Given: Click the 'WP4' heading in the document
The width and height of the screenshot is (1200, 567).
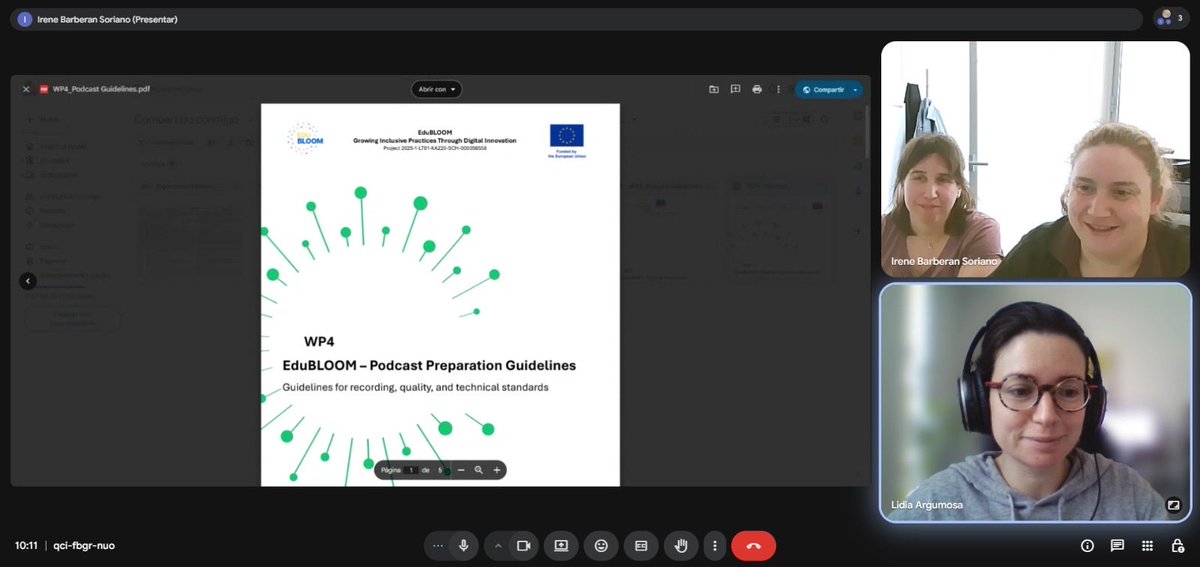Looking at the screenshot, I should pos(319,342).
